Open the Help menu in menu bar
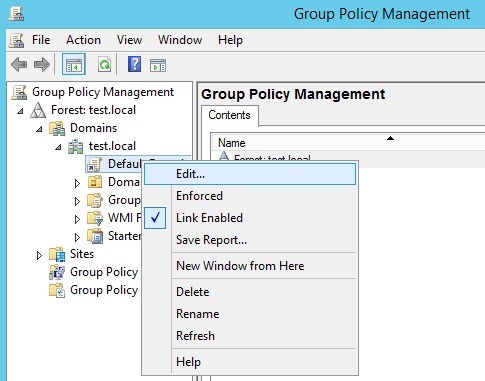Screen dimensions: 485x381 [x=230, y=40]
